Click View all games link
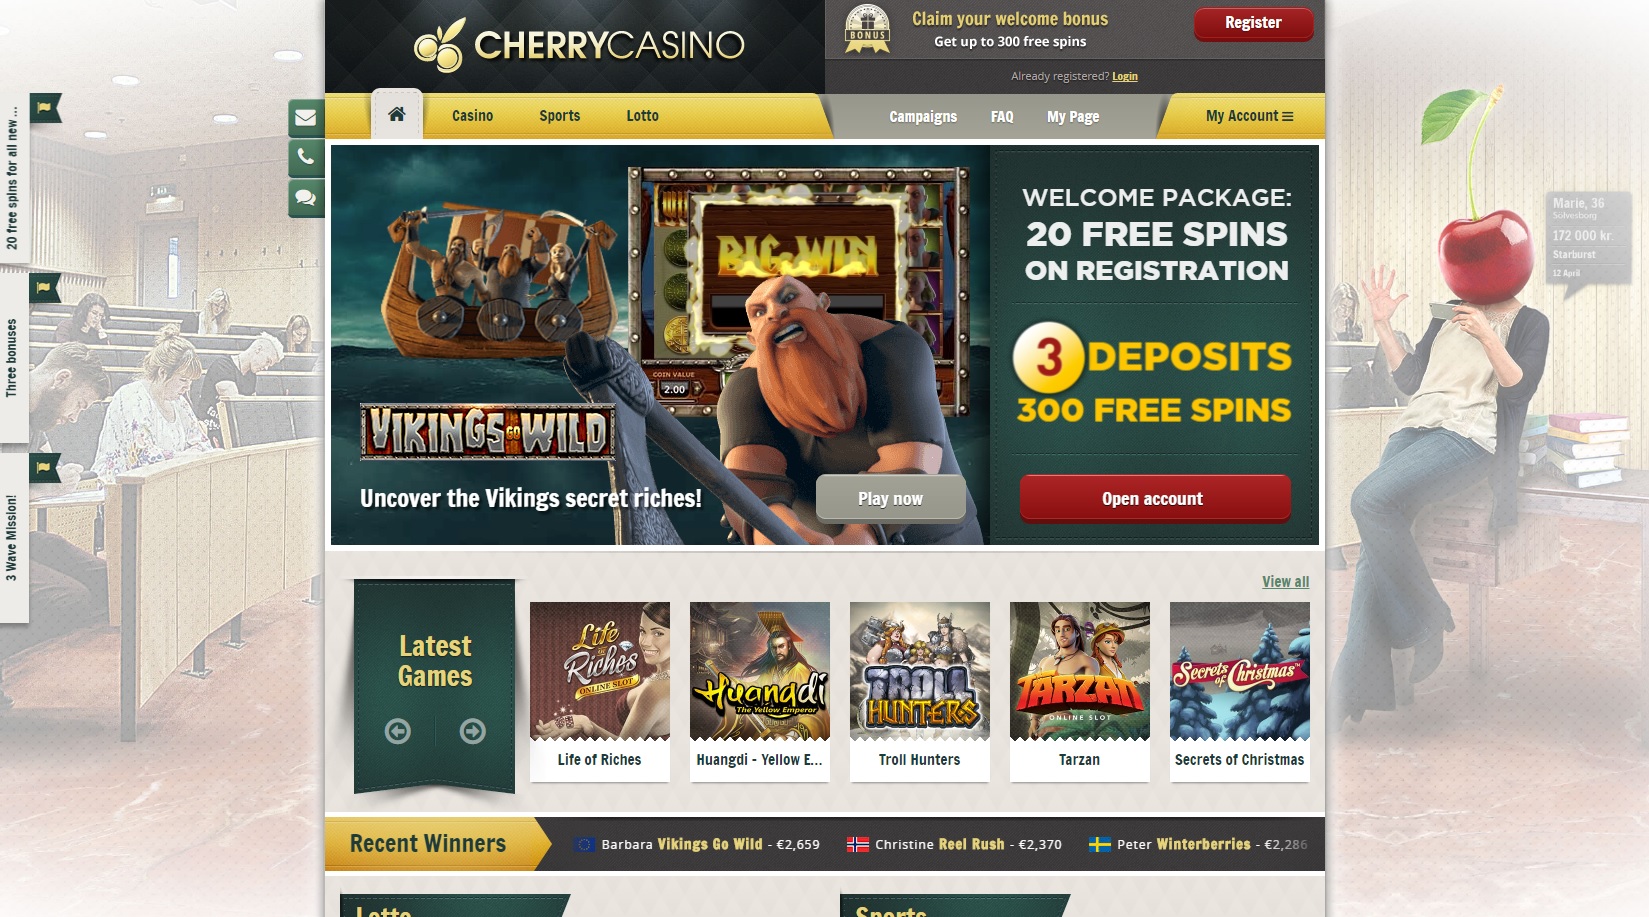 pos(1285,582)
